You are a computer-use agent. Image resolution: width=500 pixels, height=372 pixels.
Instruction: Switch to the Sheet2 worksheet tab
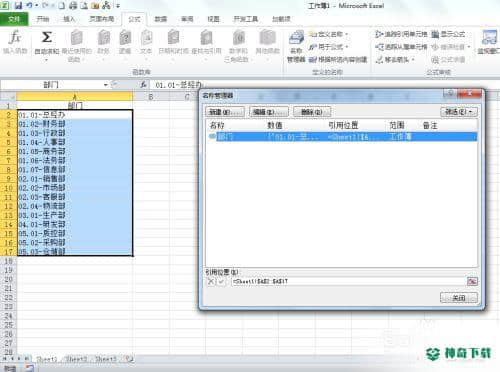[x=76, y=359]
